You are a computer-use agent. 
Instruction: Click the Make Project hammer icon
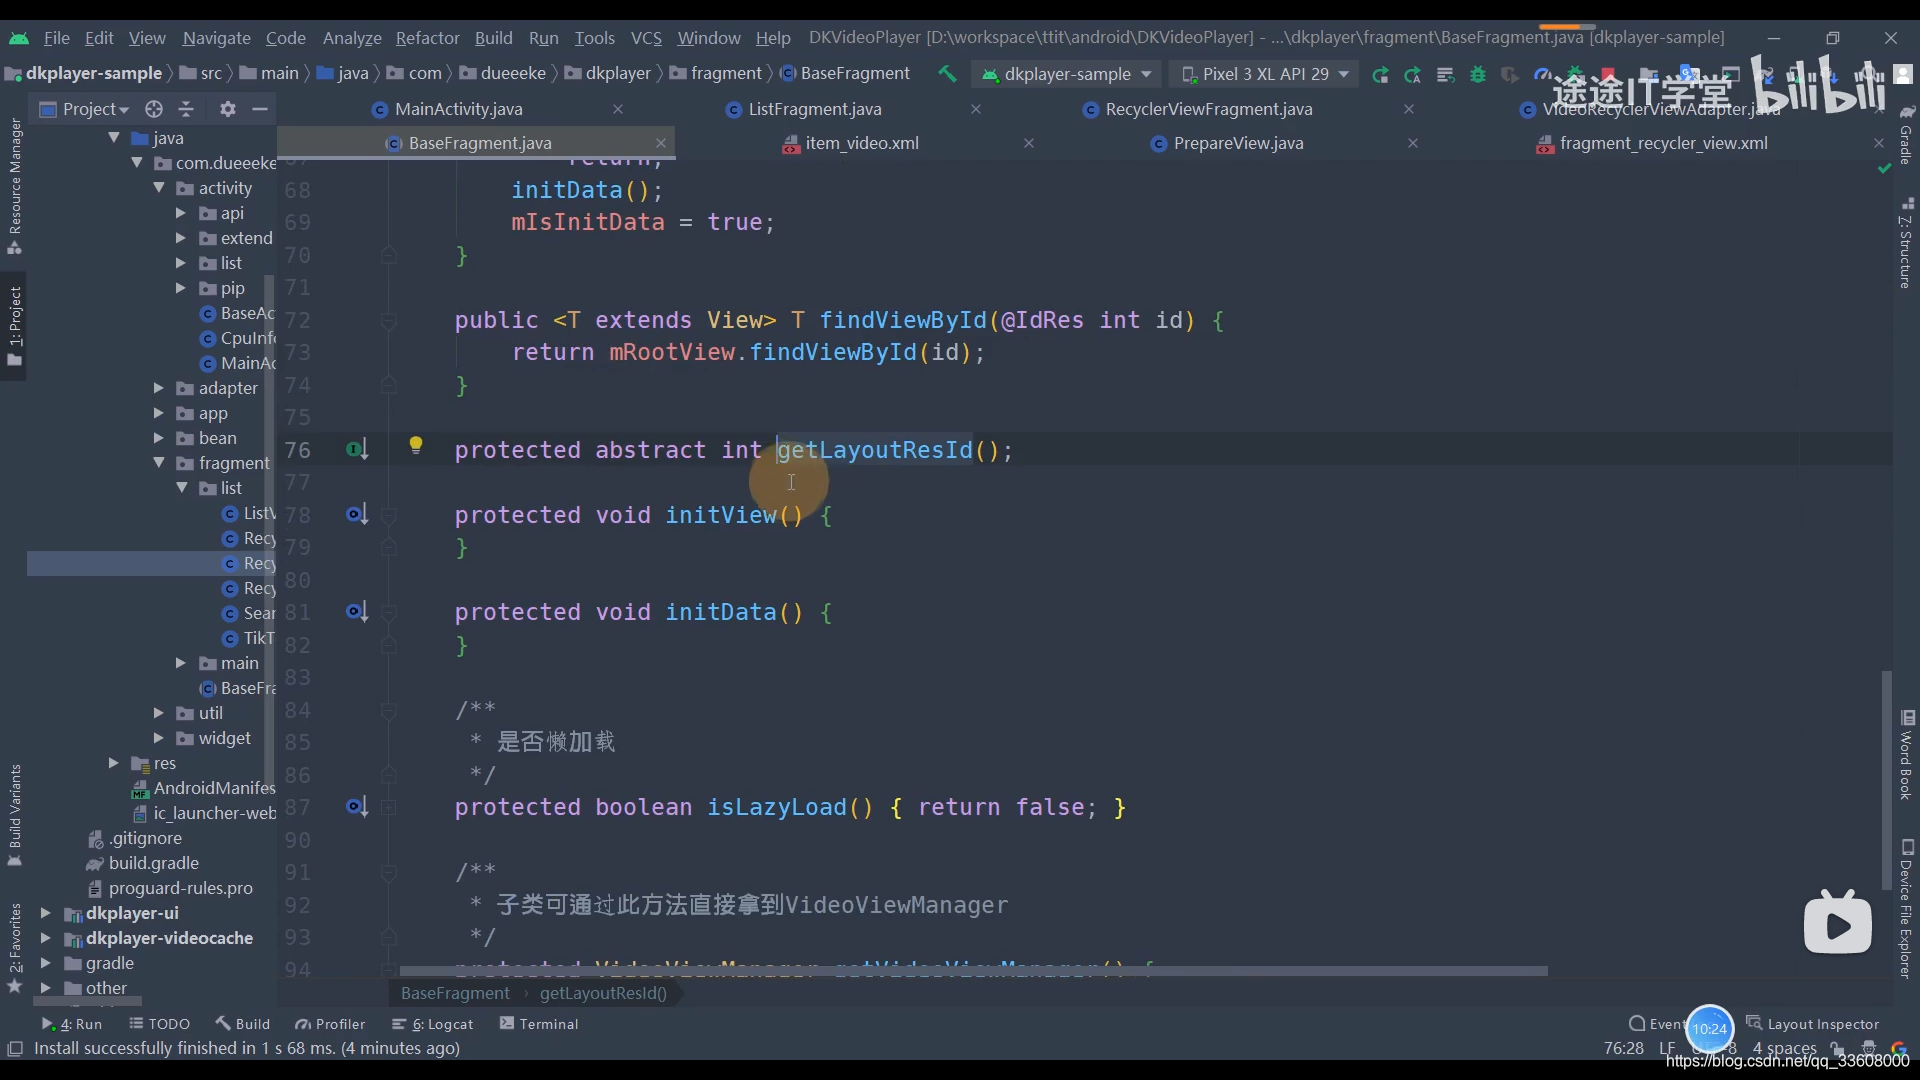947,73
